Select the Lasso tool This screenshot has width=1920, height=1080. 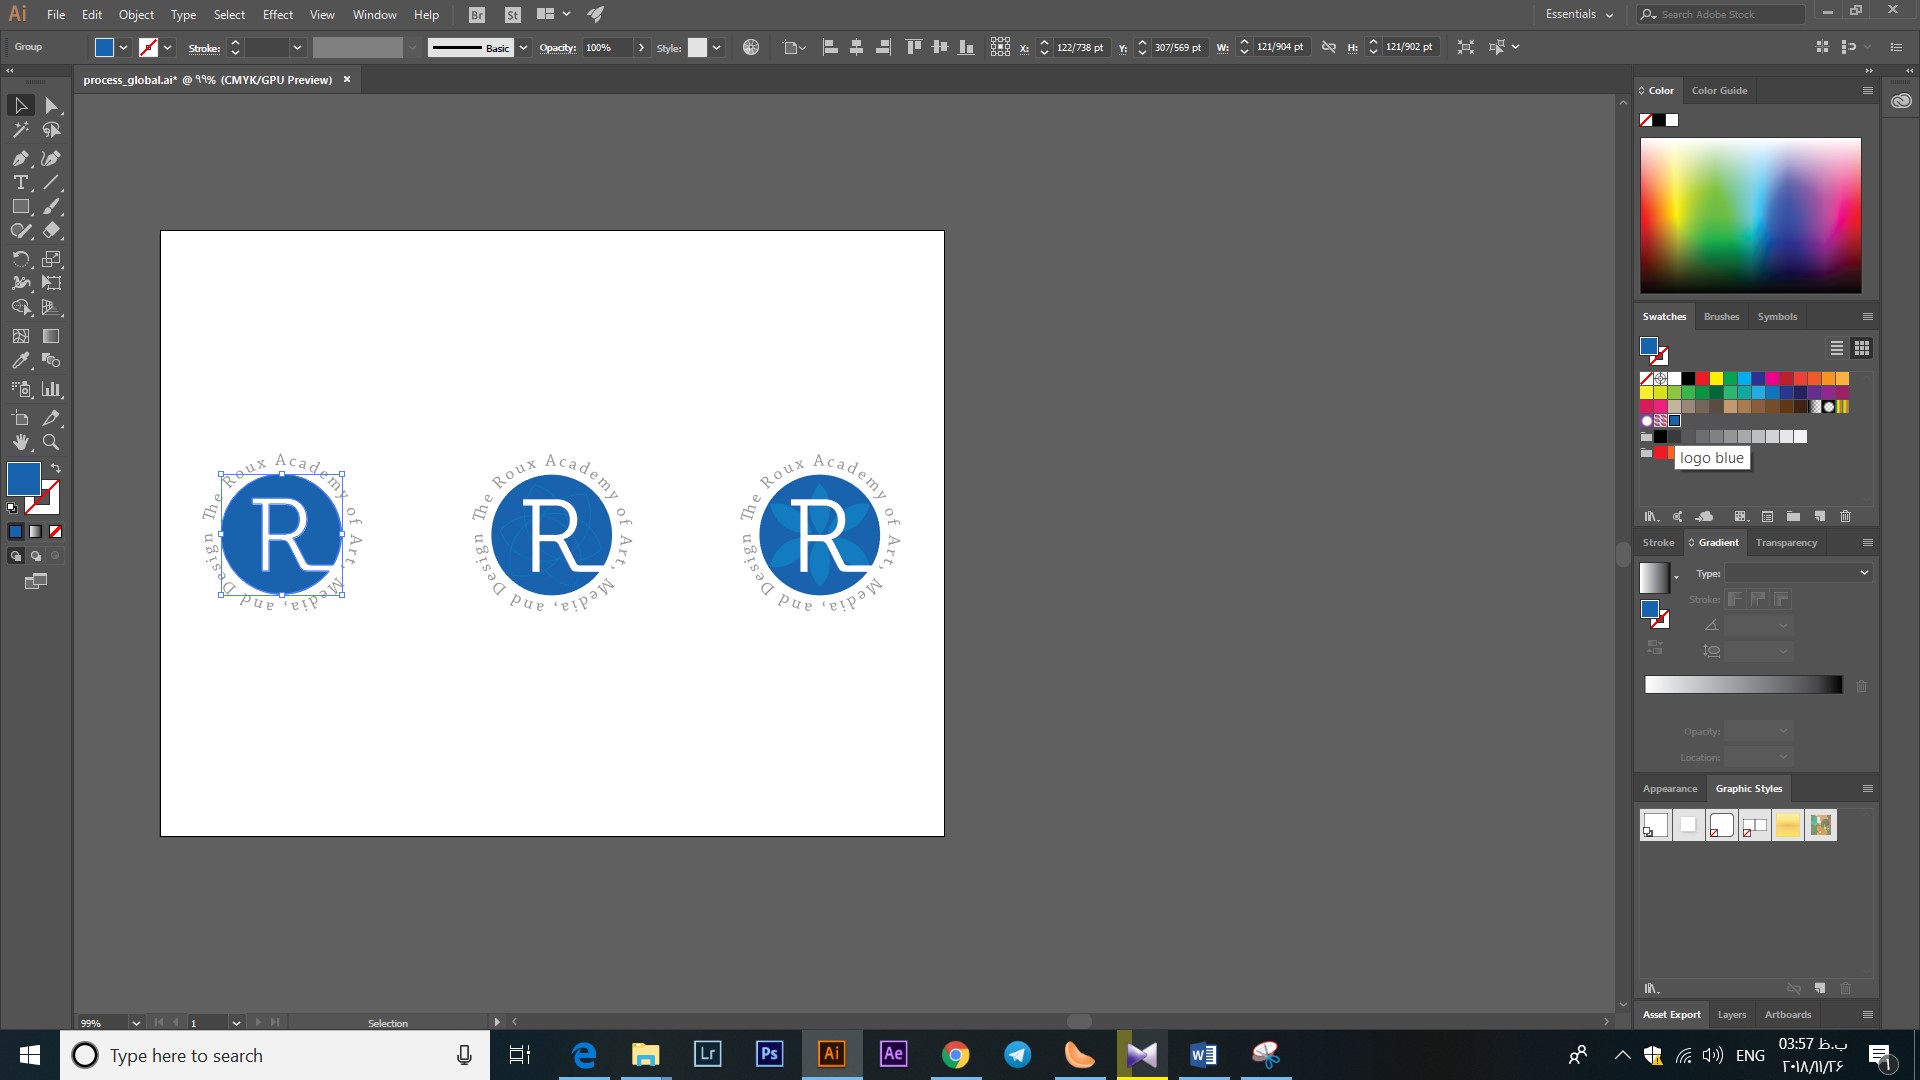click(52, 130)
